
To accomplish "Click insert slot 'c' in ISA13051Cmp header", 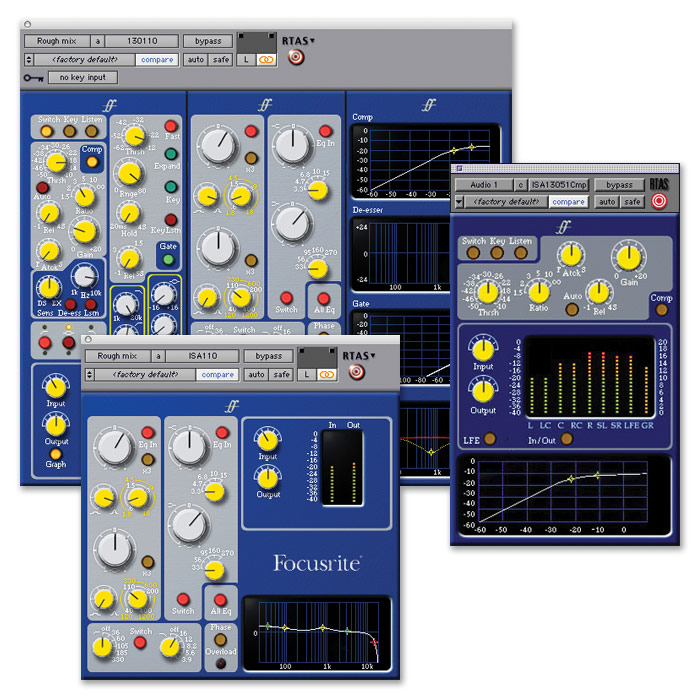I will coord(521,185).
